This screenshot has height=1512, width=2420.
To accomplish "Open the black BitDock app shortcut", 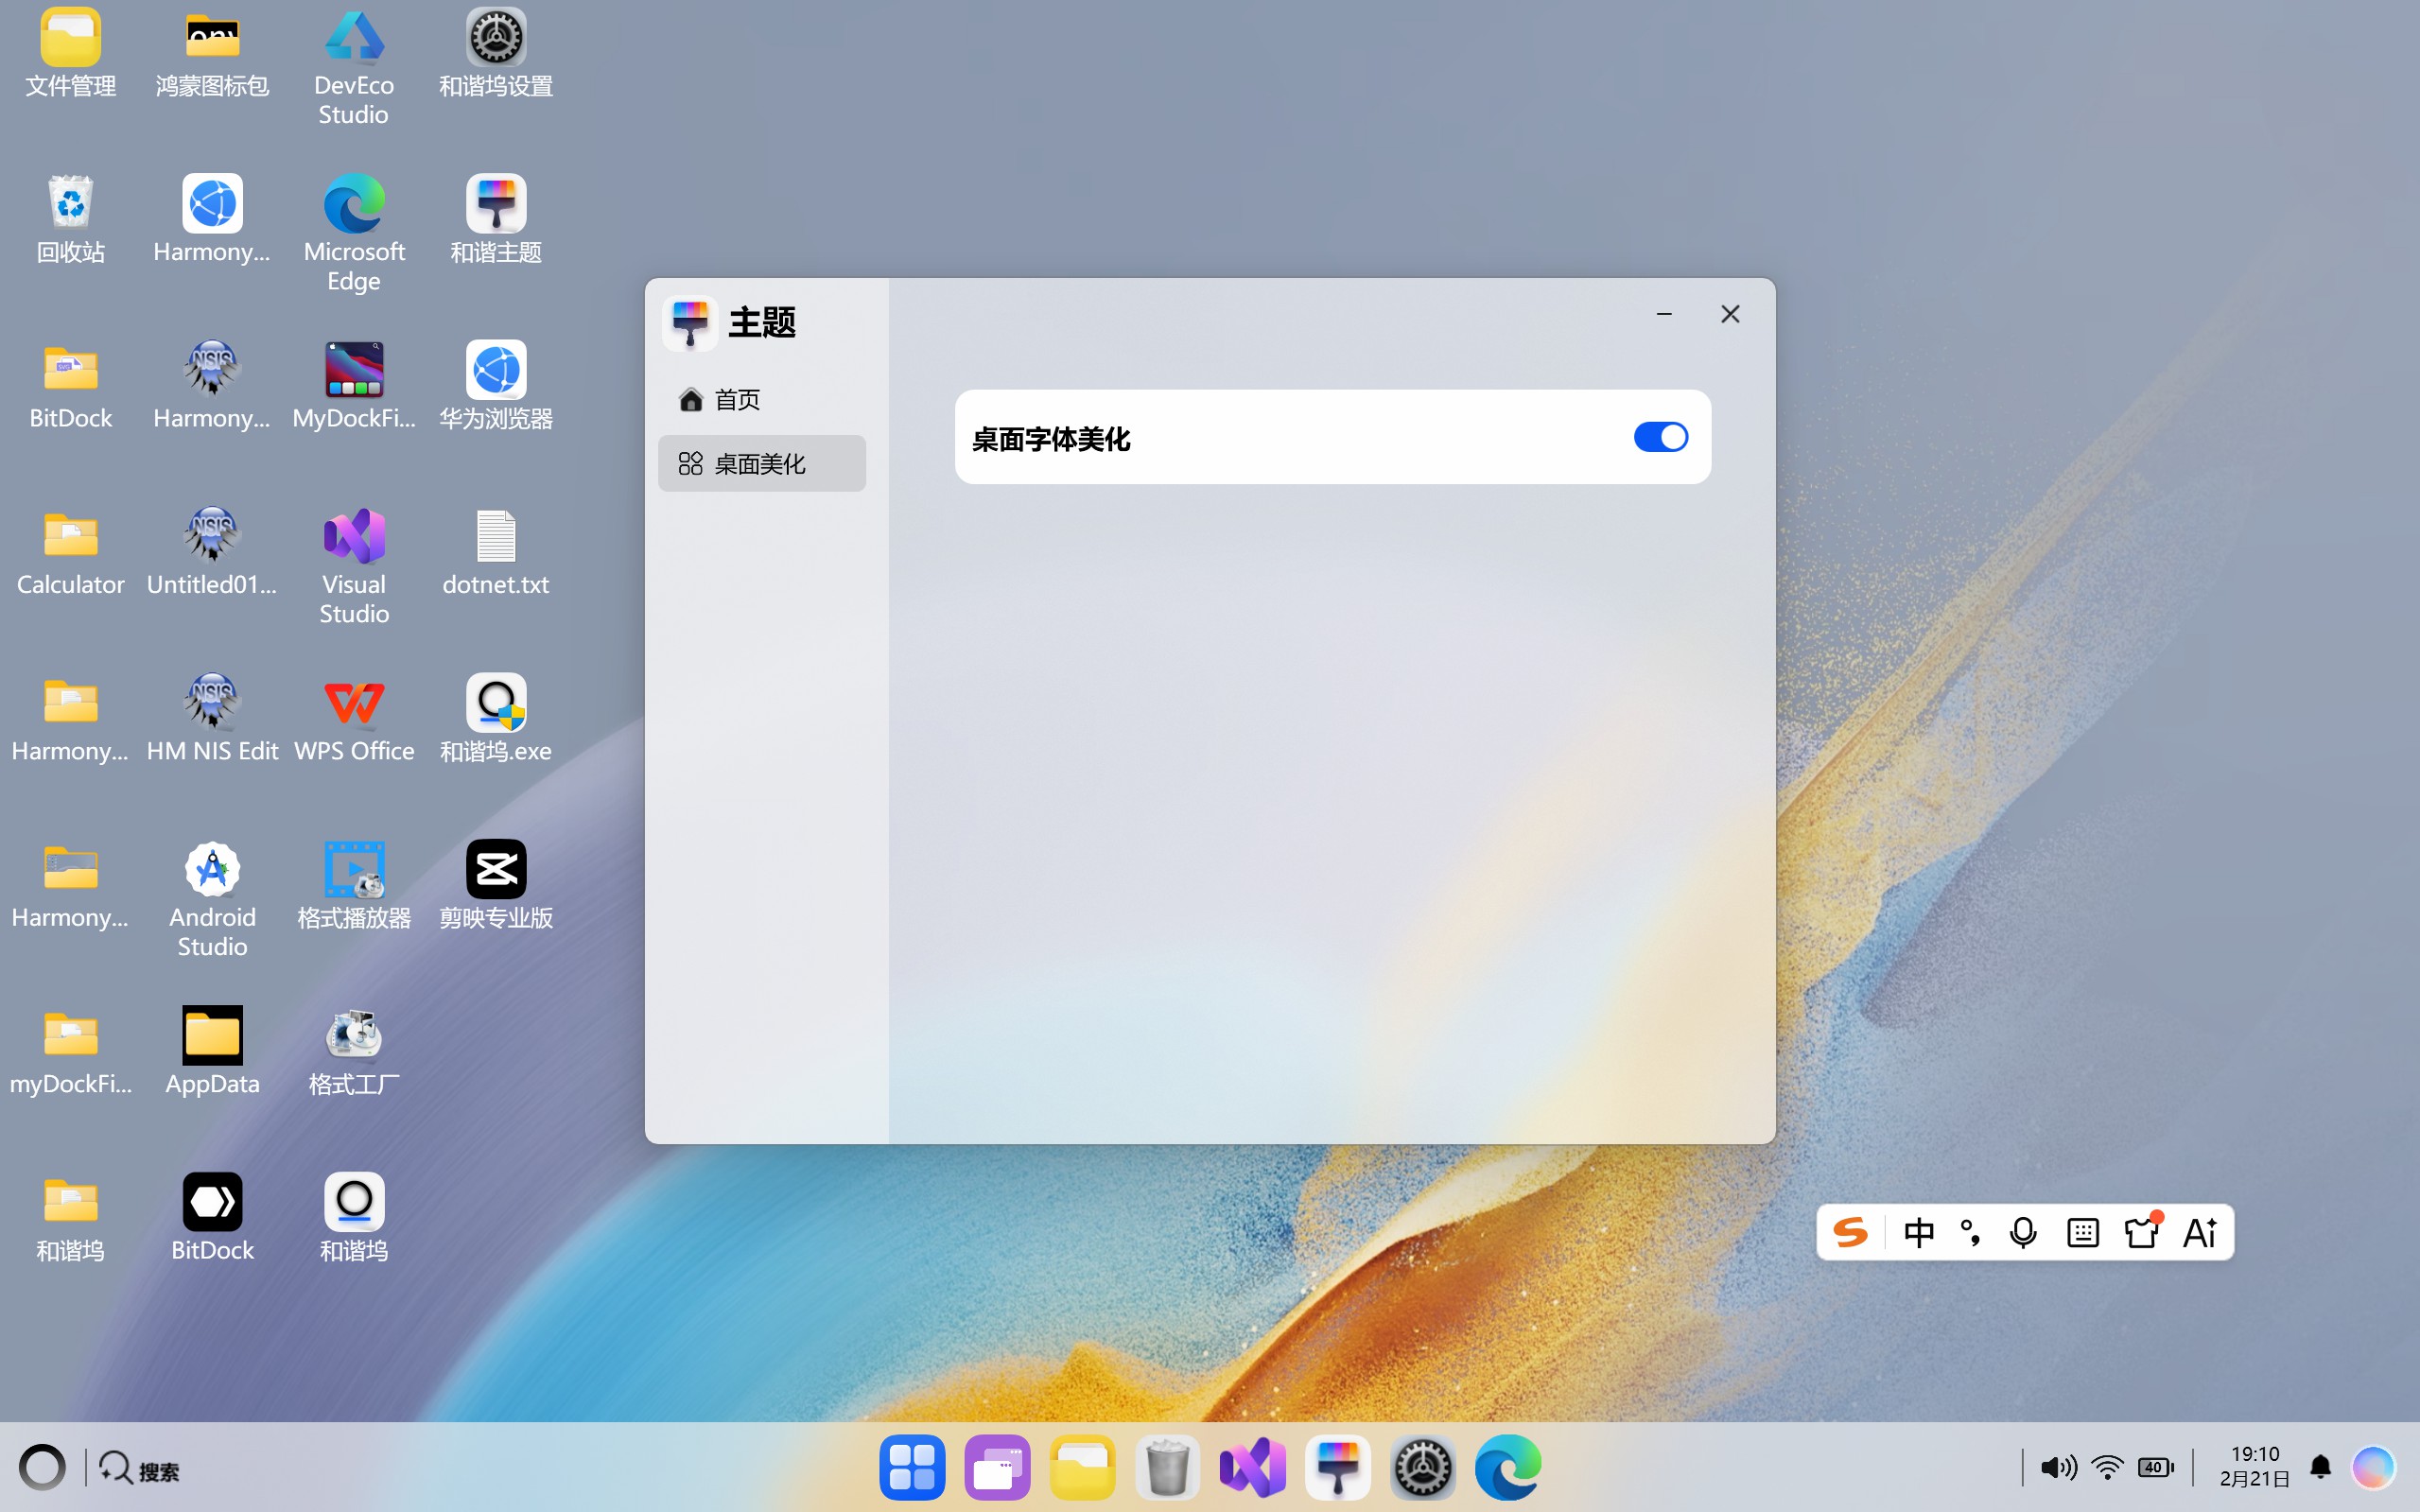I will click(x=212, y=1216).
